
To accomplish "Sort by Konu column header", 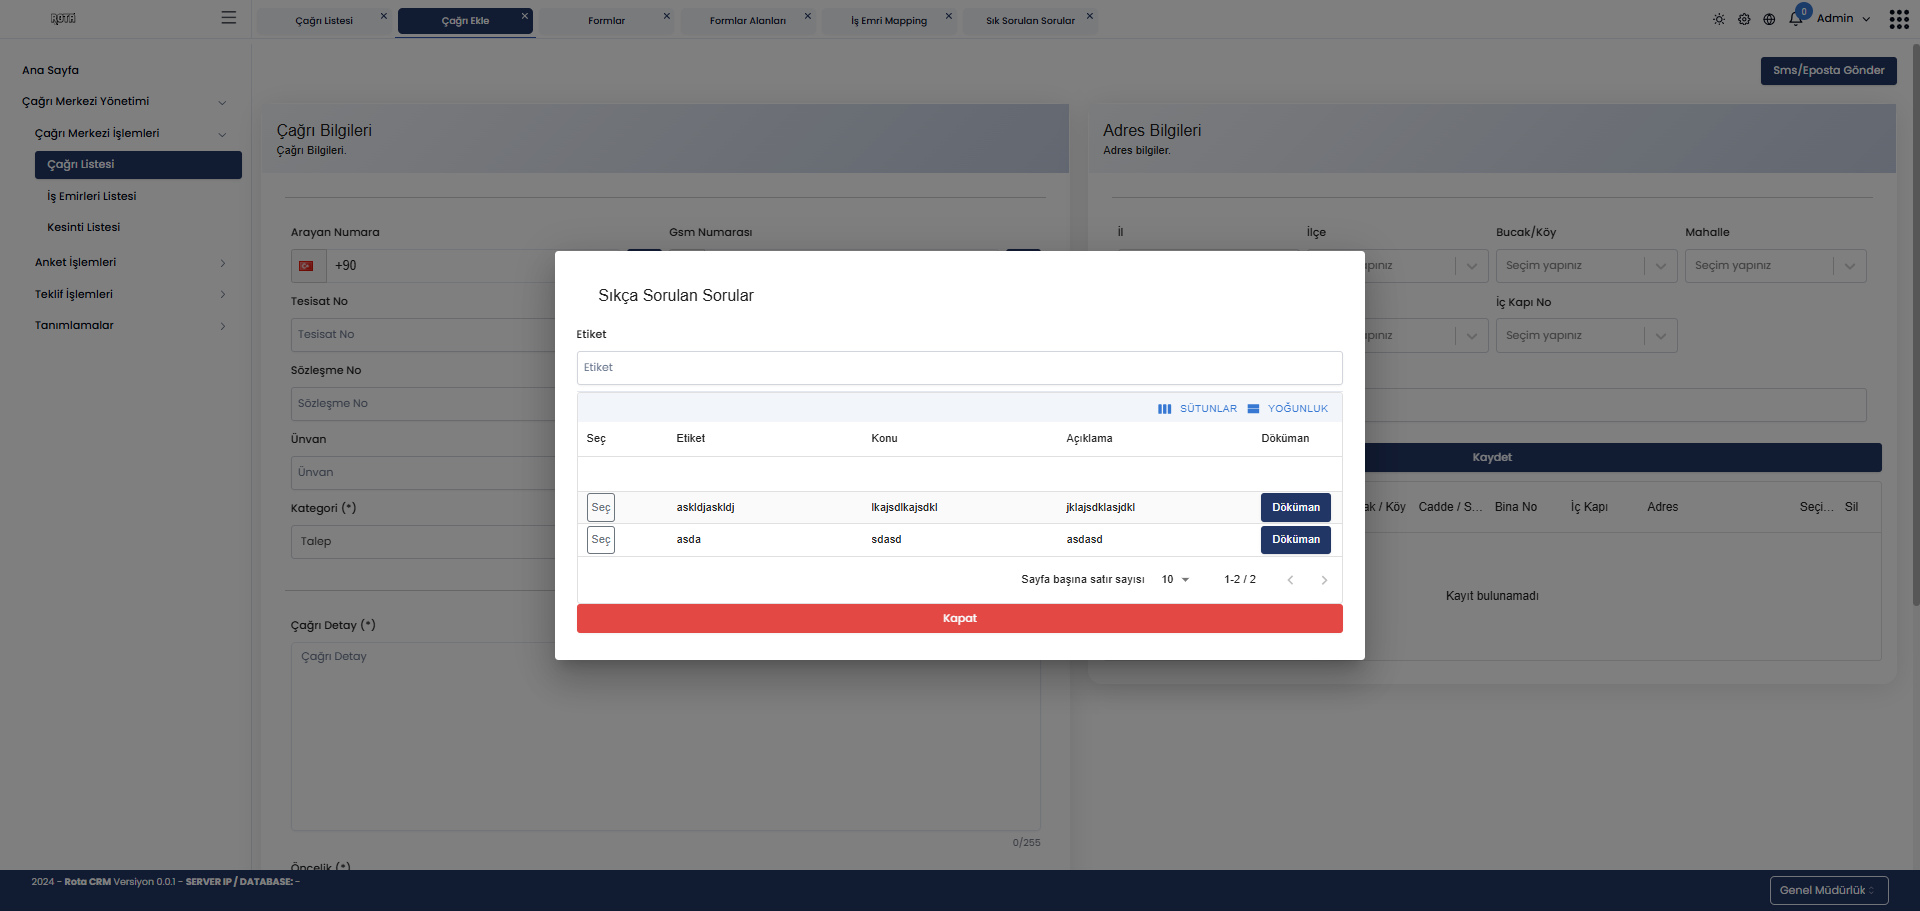I will [884, 439].
